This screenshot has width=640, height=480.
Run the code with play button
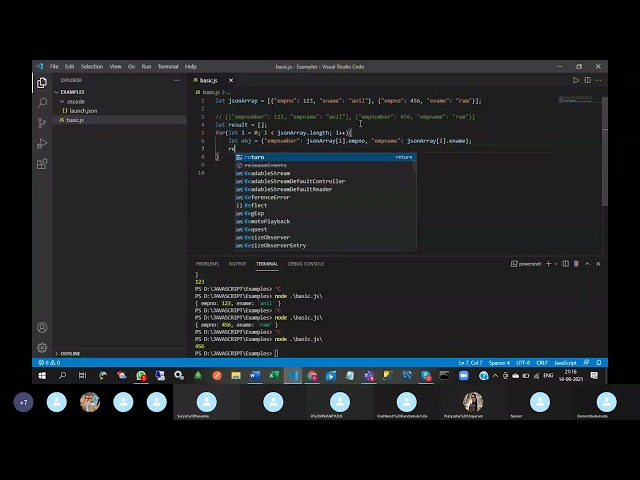576,80
